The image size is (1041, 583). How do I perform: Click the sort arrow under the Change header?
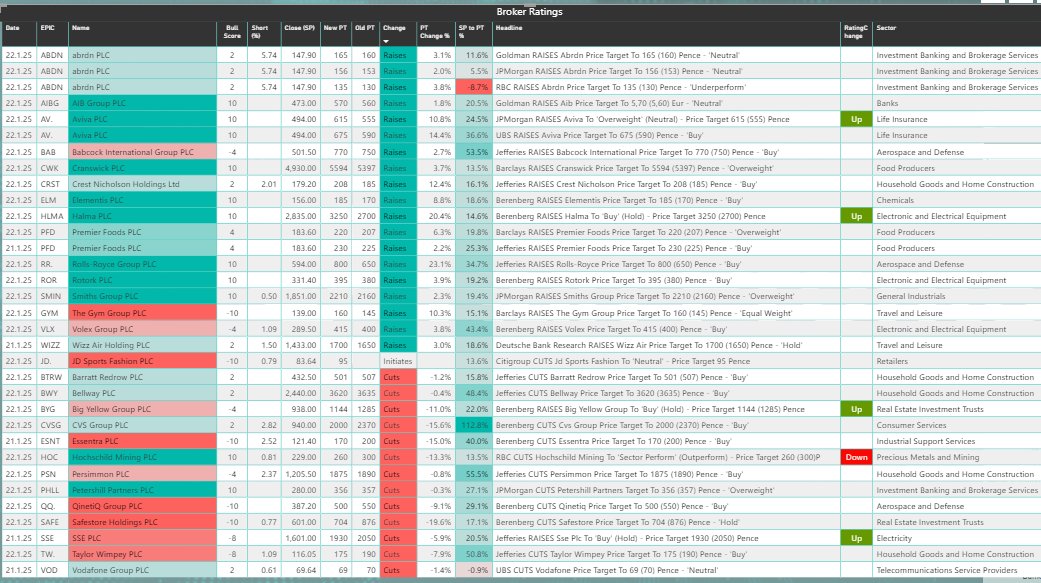click(x=386, y=41)
